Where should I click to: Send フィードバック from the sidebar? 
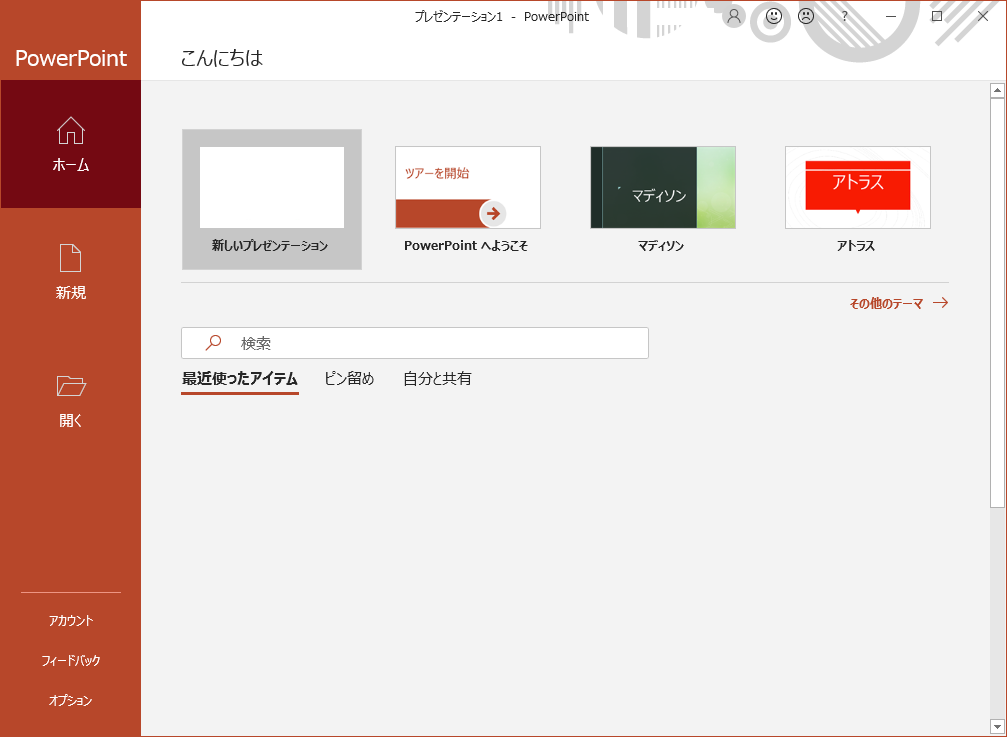70,660
